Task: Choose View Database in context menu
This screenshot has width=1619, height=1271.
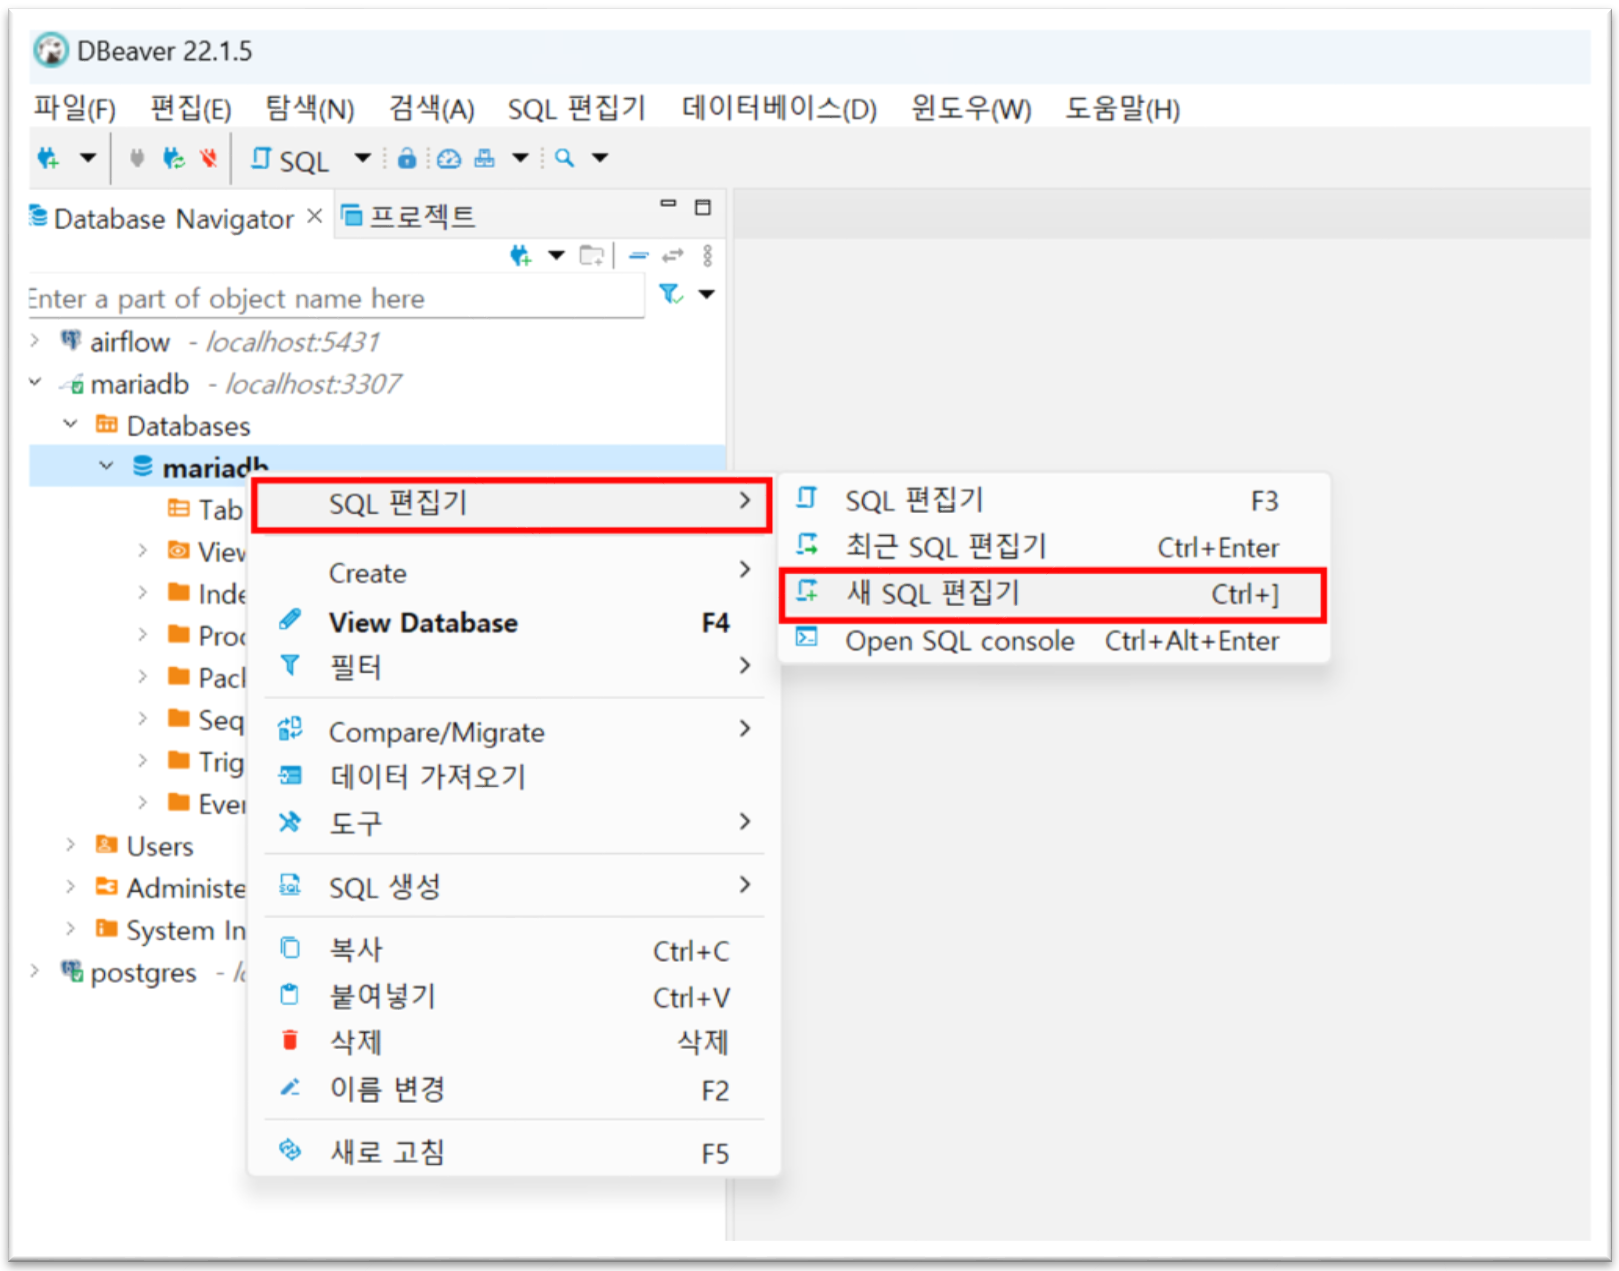Action: coord(513,622)
